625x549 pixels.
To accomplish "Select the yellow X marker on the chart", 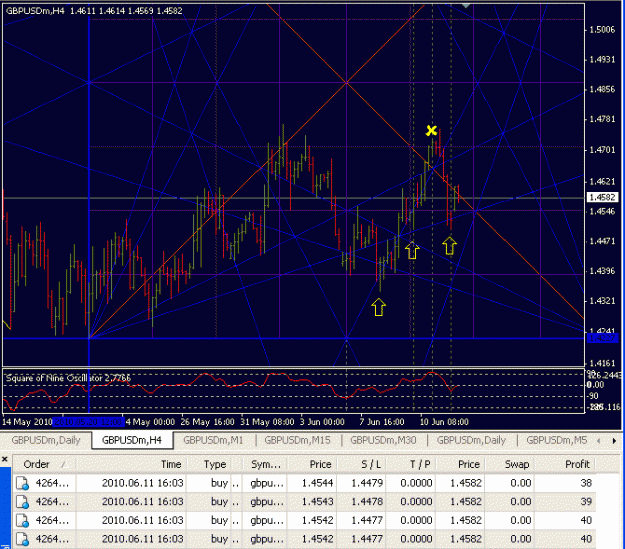I will click(431, 130).
